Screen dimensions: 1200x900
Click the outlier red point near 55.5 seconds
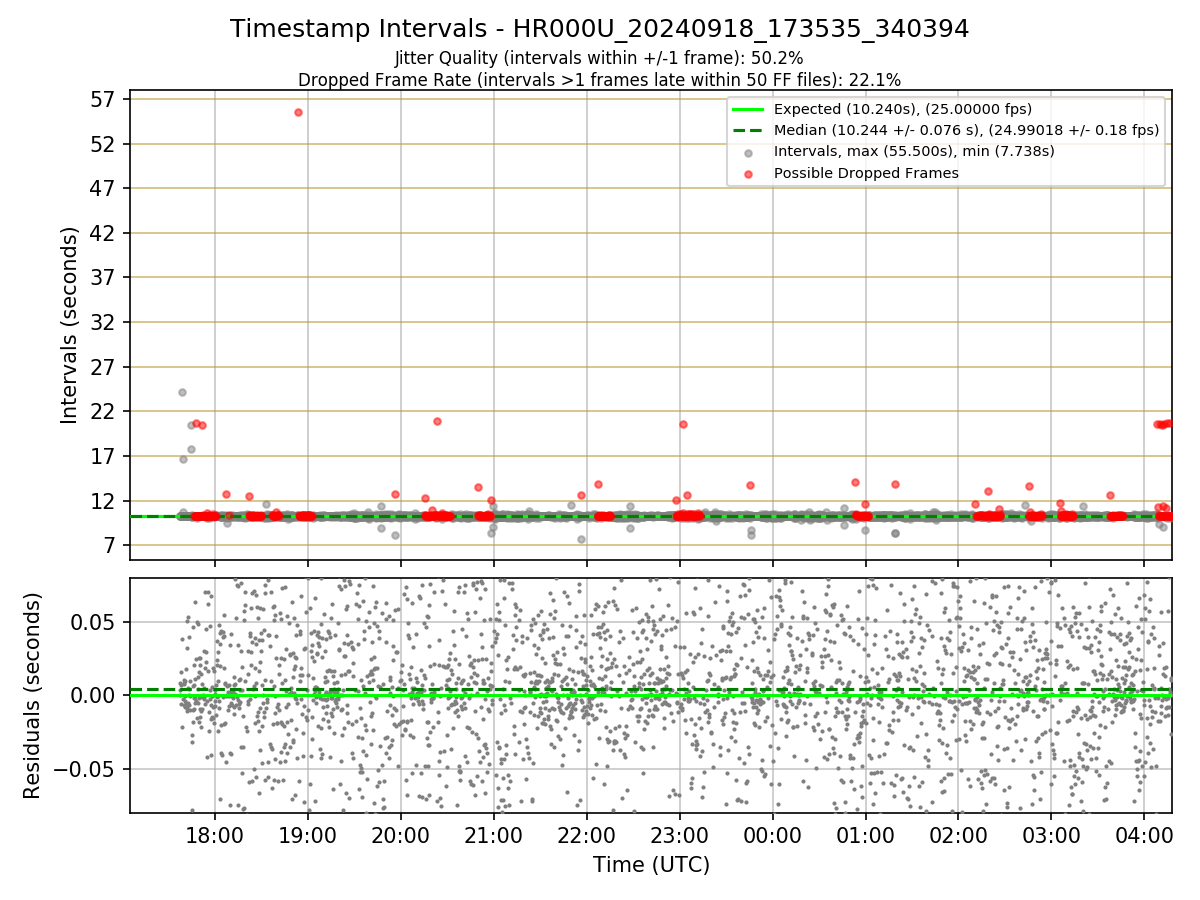tap(298, 112)
